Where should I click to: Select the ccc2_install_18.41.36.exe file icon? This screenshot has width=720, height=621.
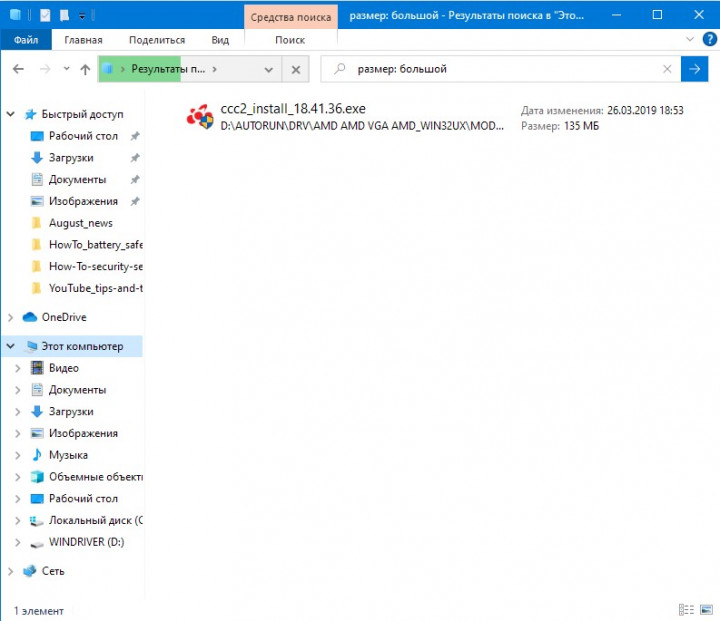[x=200, y=117]
